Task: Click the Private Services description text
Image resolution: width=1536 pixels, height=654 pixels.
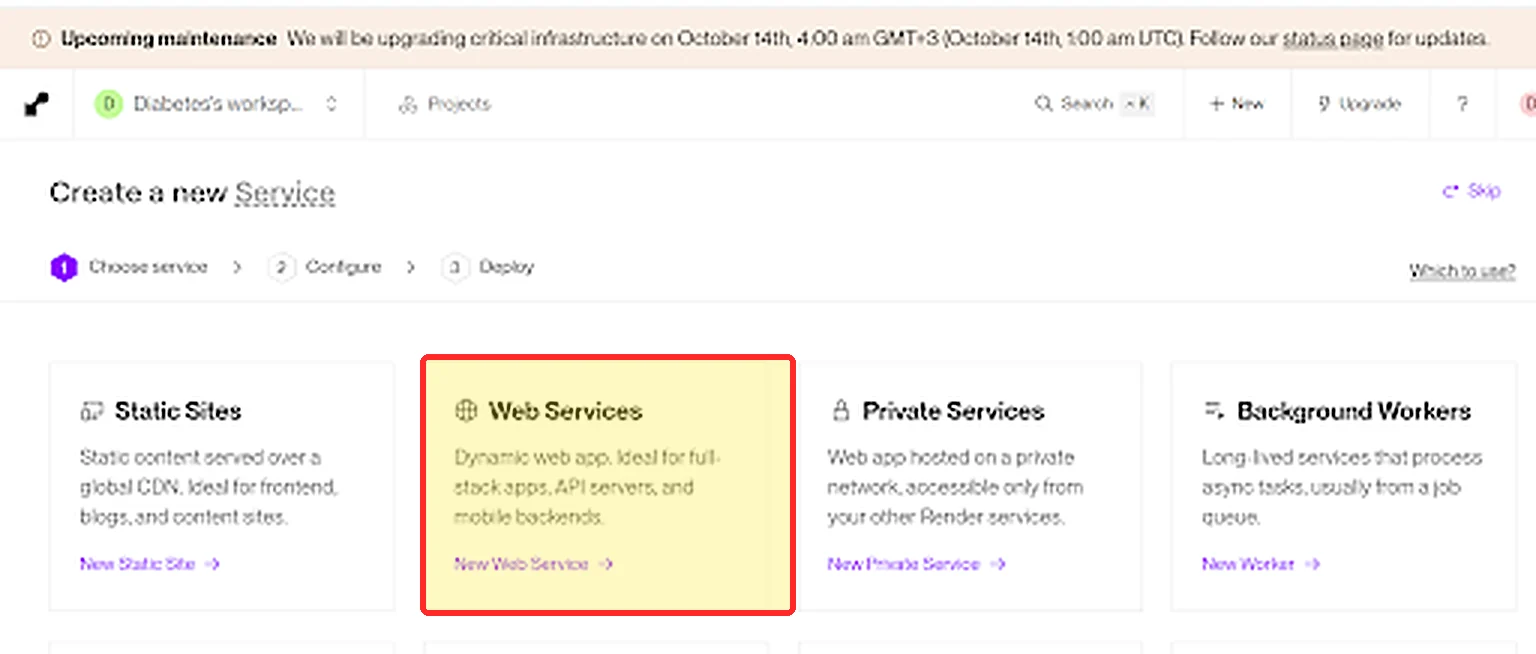Action: (x=955, y=488)
